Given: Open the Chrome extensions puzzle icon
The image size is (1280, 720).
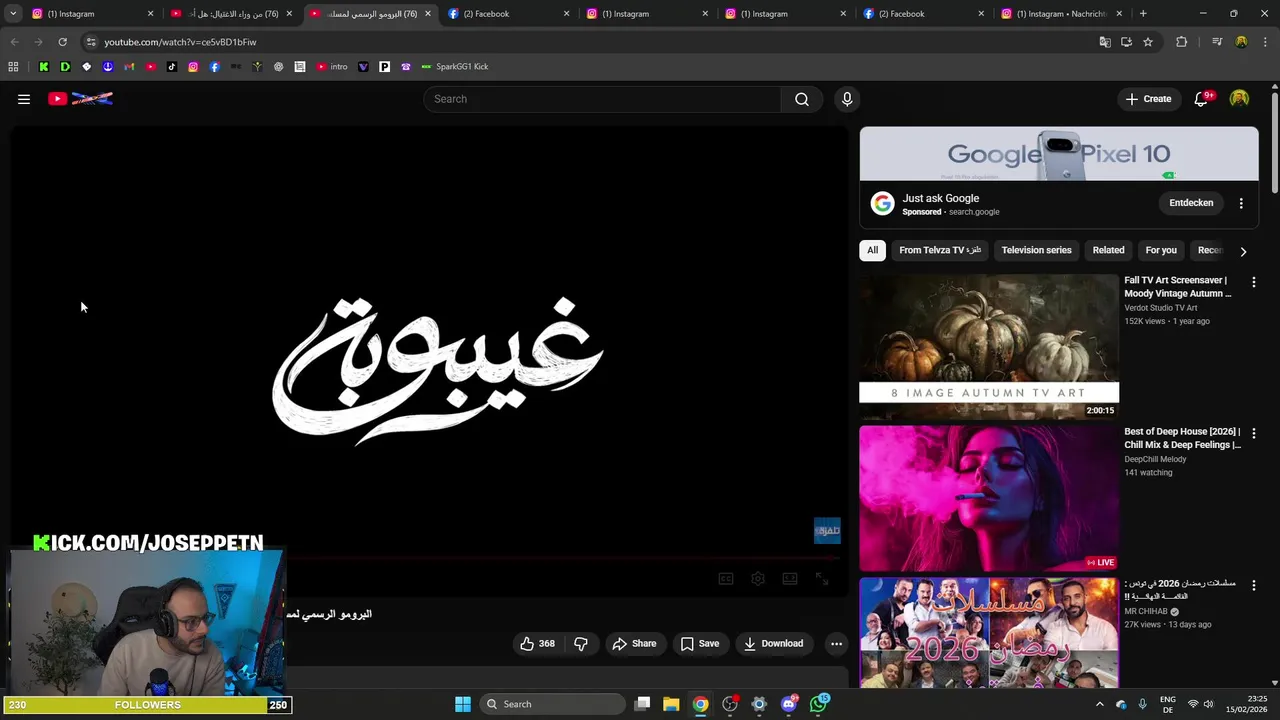Looking at the screenshot, I should click(x=1181, y=42).
